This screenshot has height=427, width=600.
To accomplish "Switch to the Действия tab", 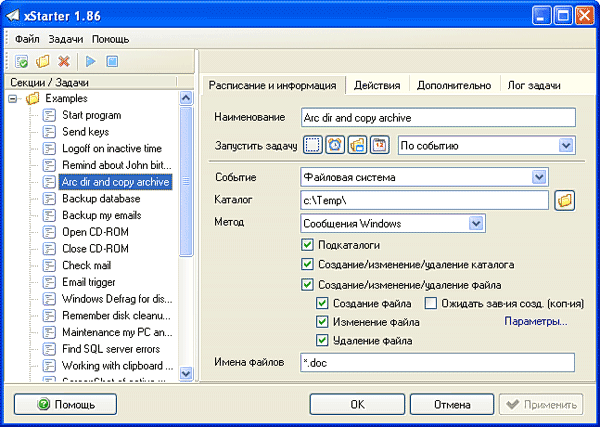I will click(x=377, y=85).
